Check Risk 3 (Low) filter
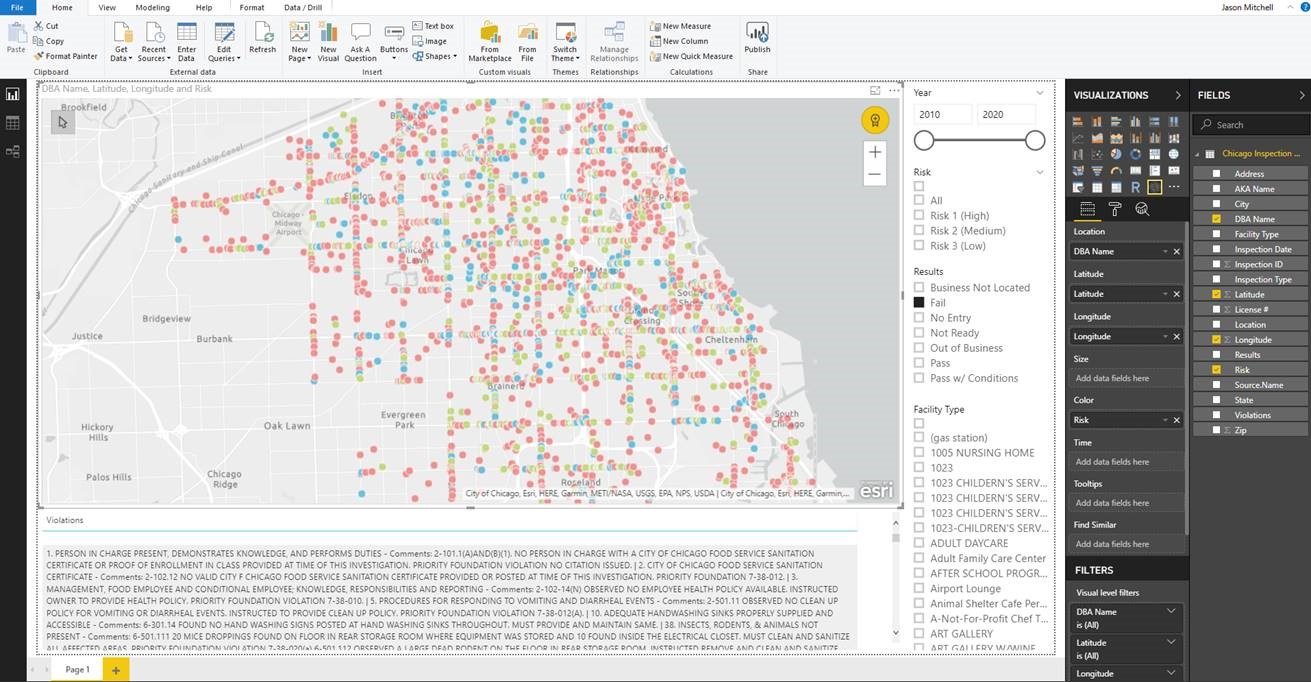This screenshot has width=1311, height=682. (919, 245)
